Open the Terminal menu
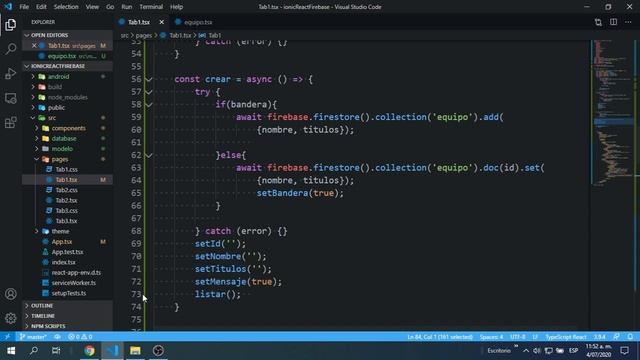 [x=151, y=7]
